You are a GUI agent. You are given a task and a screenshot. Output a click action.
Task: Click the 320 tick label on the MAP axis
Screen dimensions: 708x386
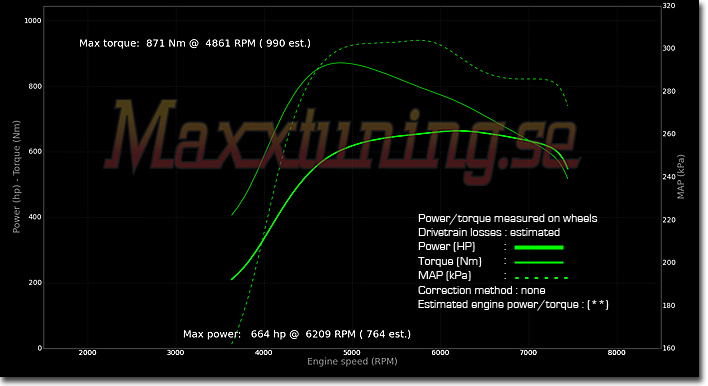tap(669, 6)
